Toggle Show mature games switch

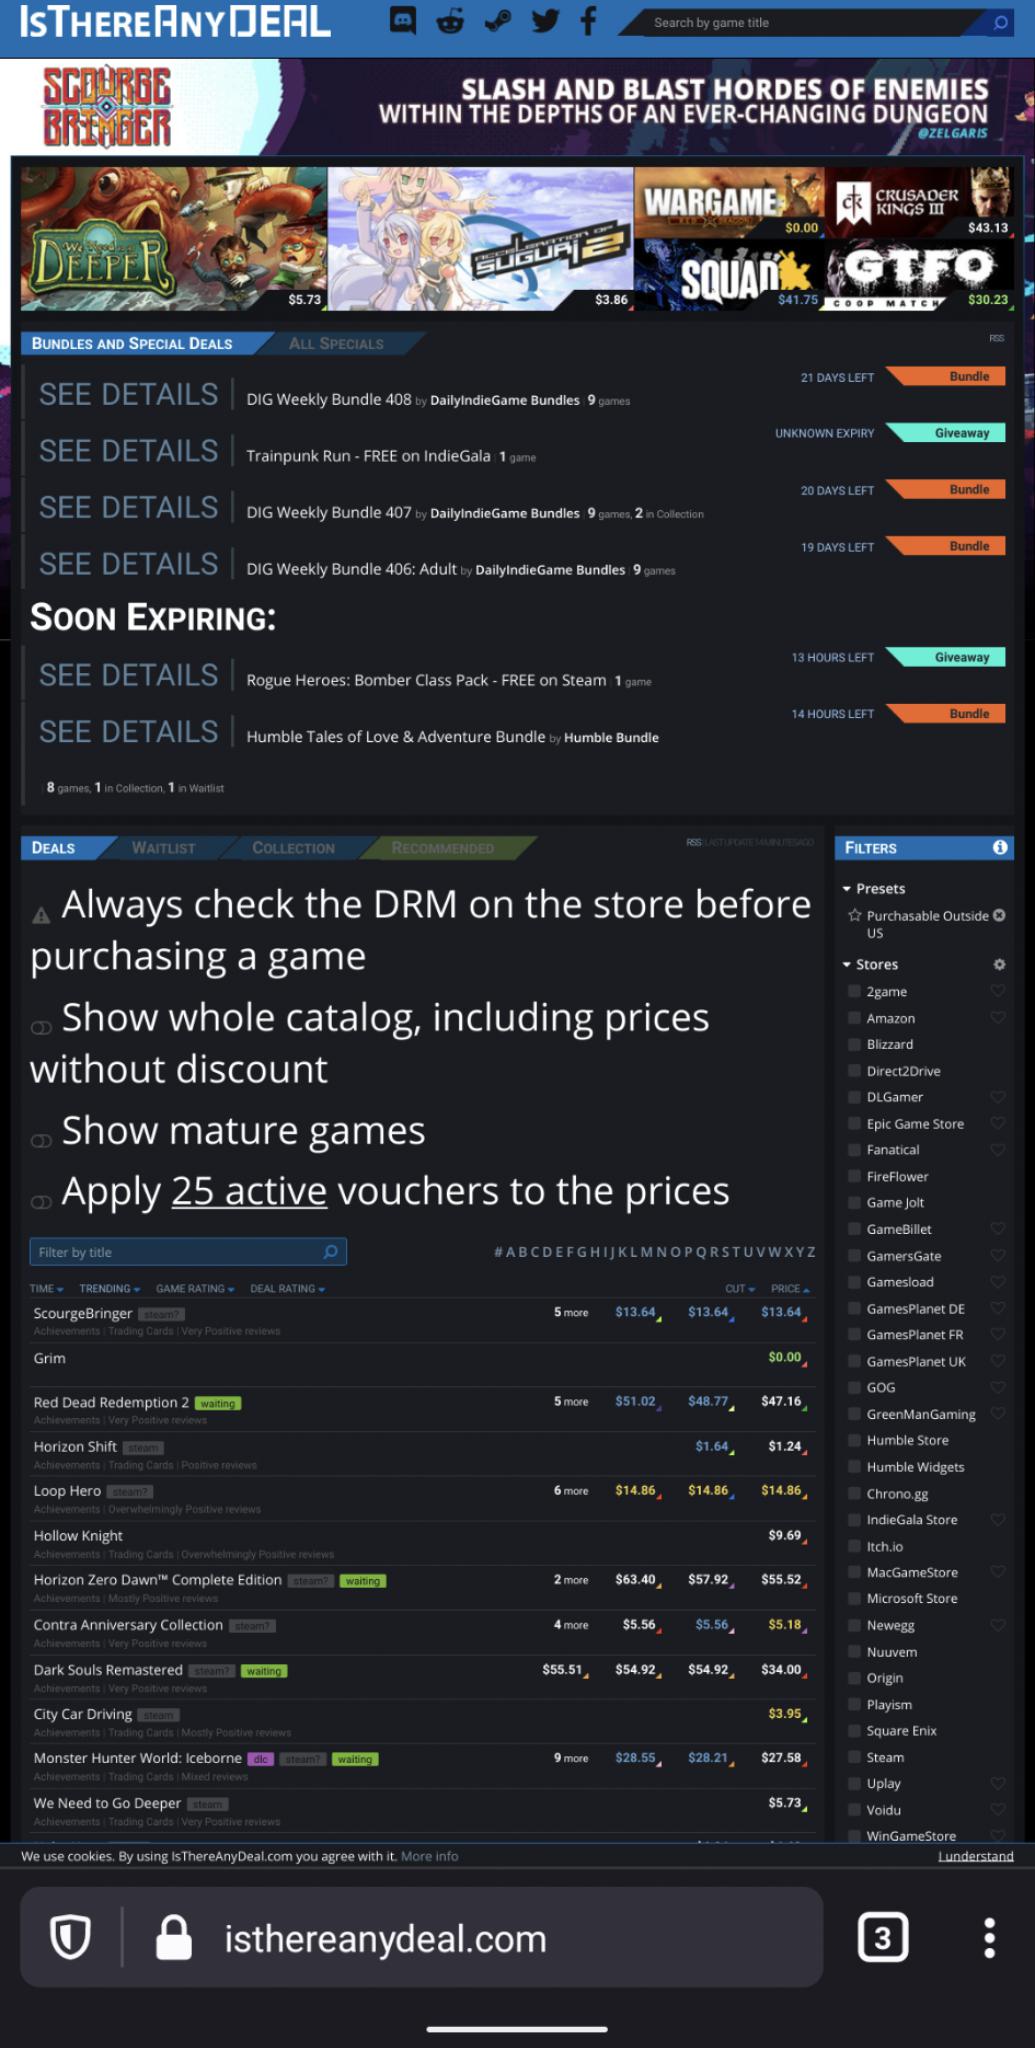pos(41,1141)
